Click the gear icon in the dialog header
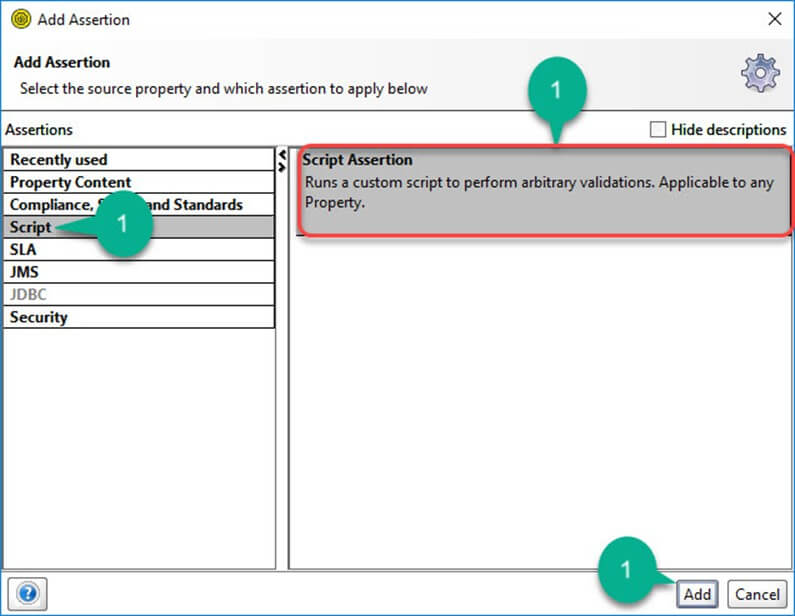Image resolution: width=795 pixels, height=616 pixels. [759, 74]
